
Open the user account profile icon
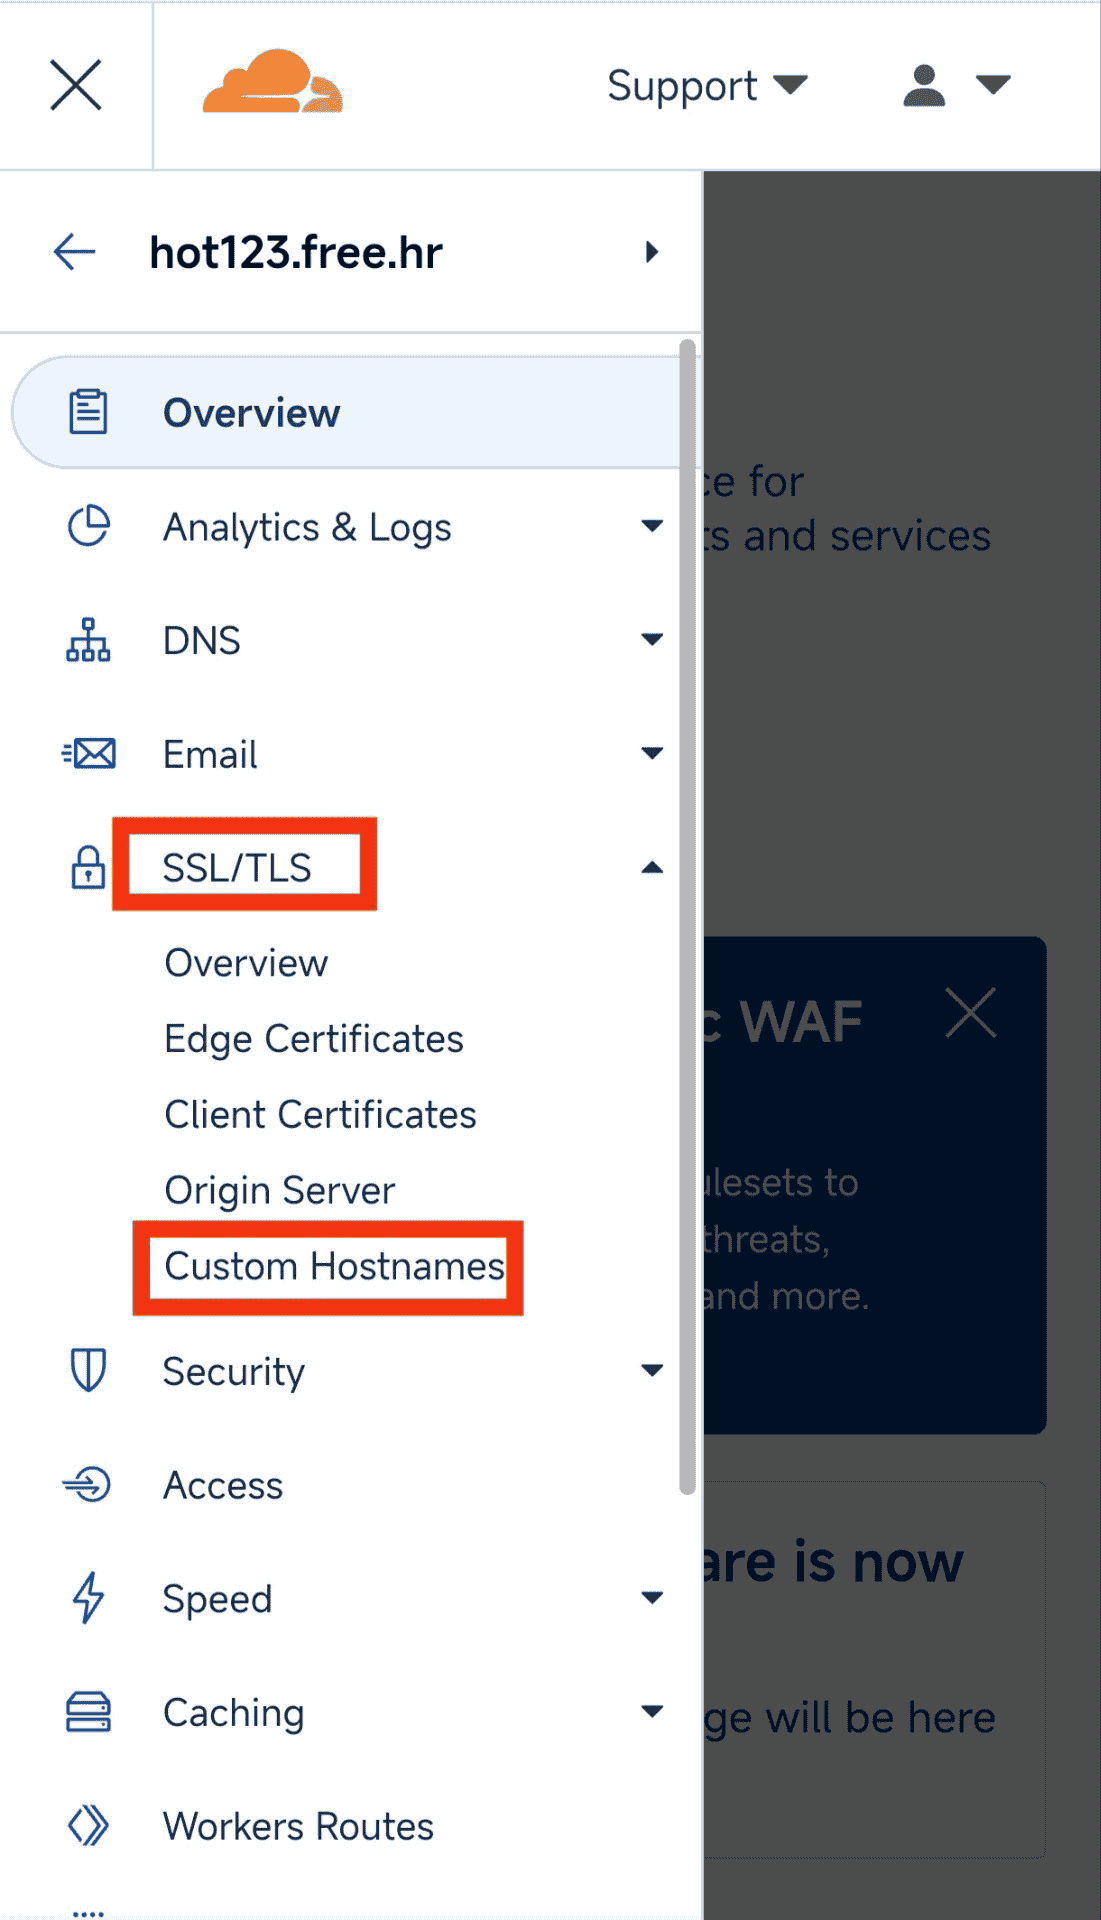tap(924, 85)
